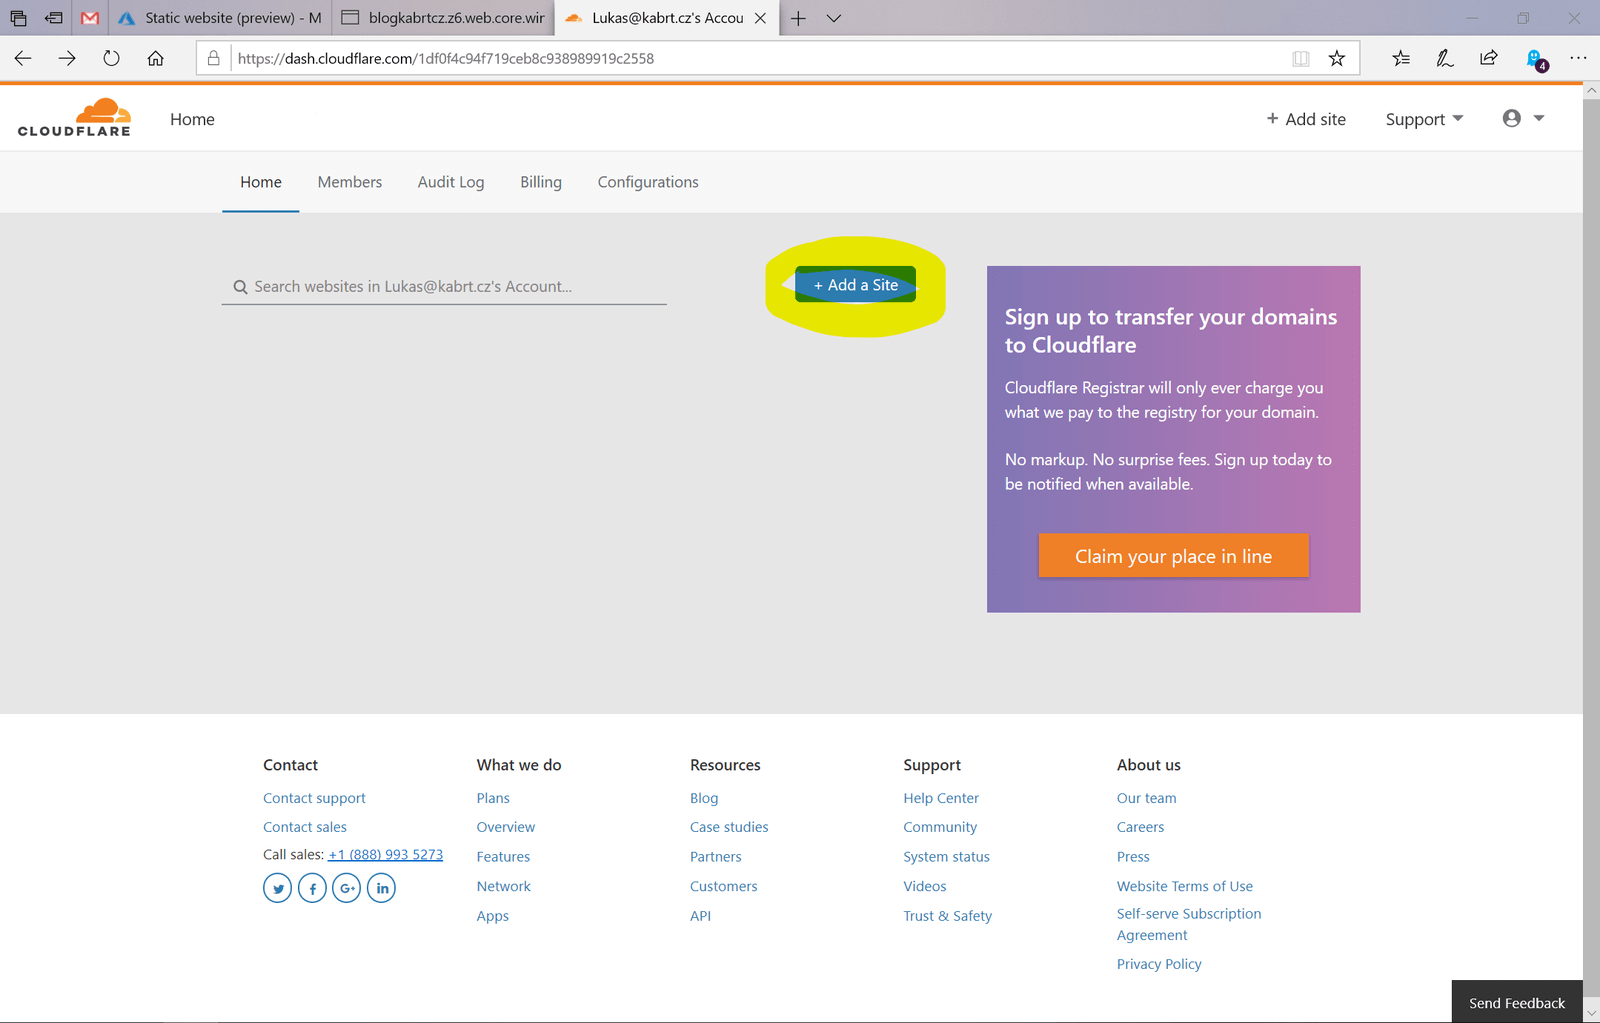The image size is (1600, 1023).
Task: Share this page icon
Action: 1489,58
